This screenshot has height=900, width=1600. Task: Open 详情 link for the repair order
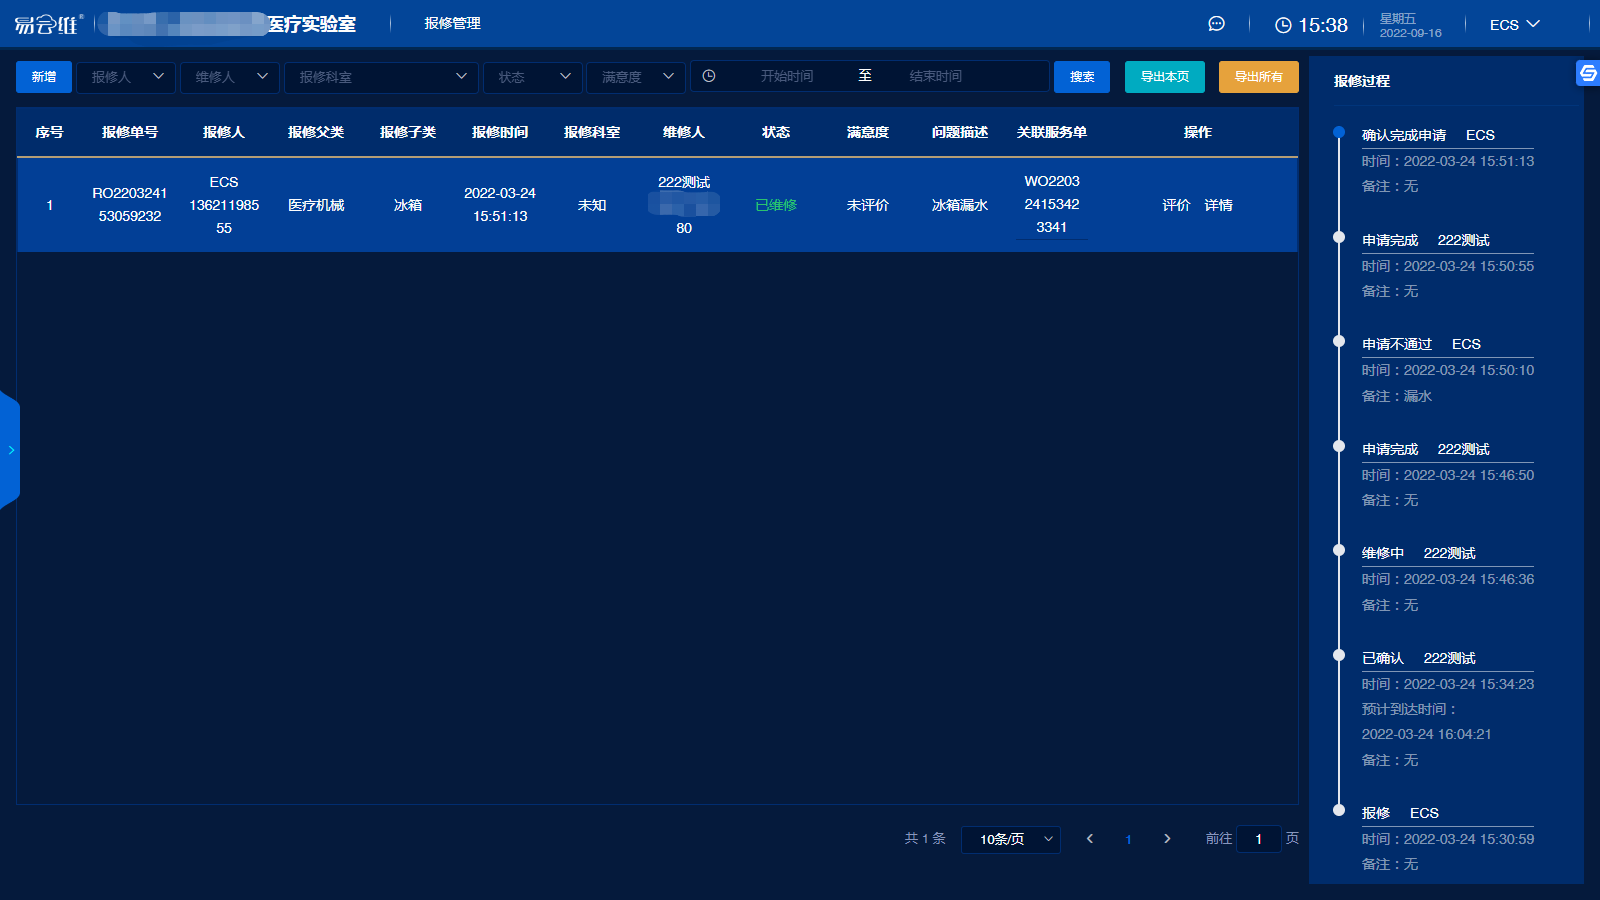pyautogui.click(x=1218, y=205)
